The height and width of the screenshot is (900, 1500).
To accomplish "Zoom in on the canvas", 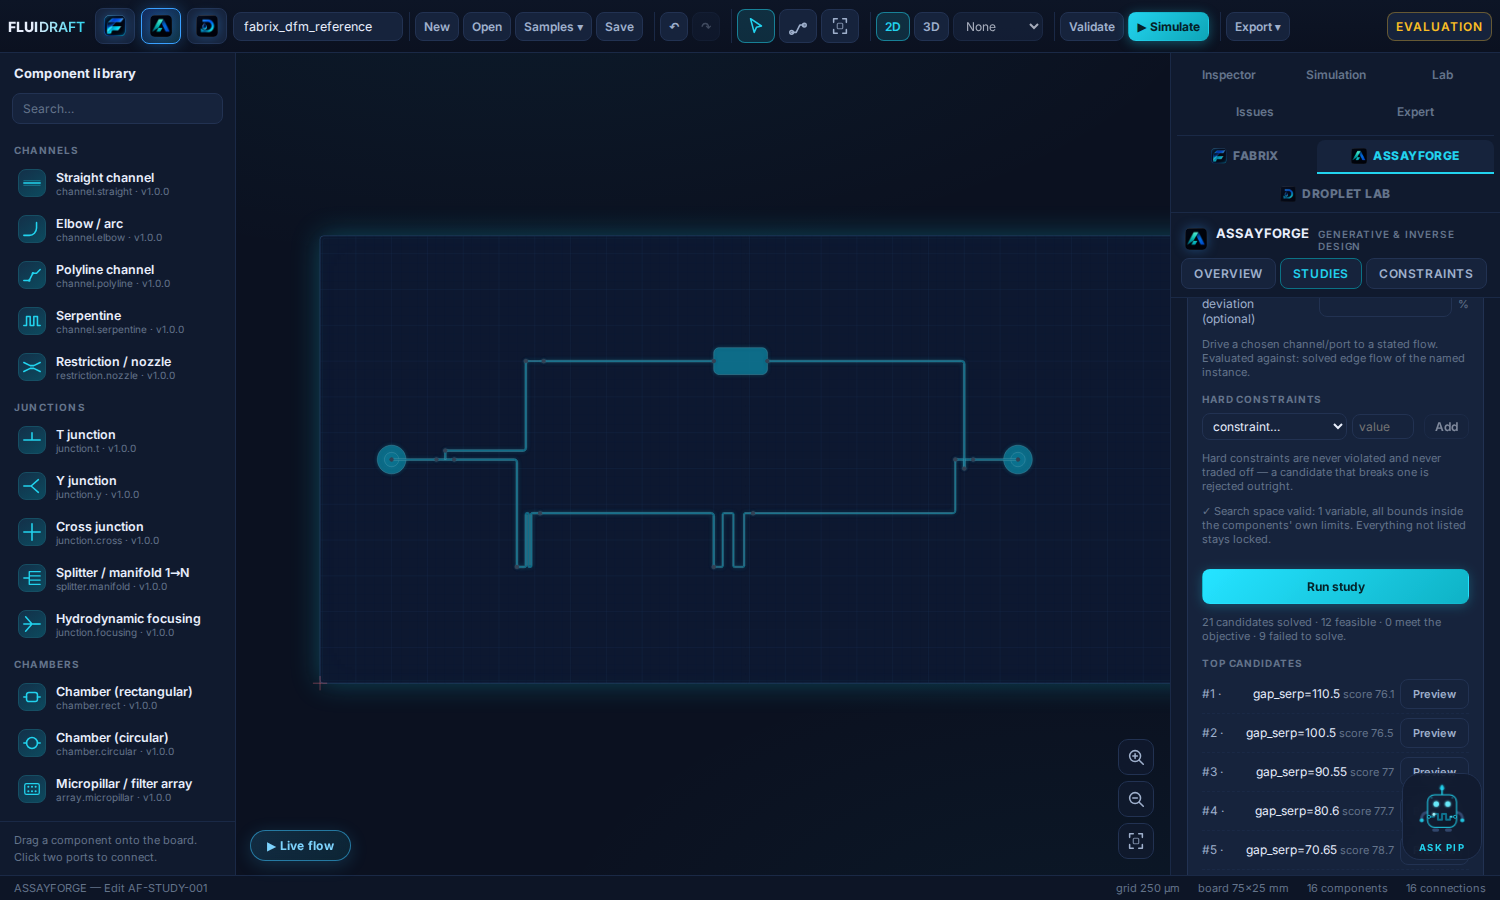I will pos(1136,757).
